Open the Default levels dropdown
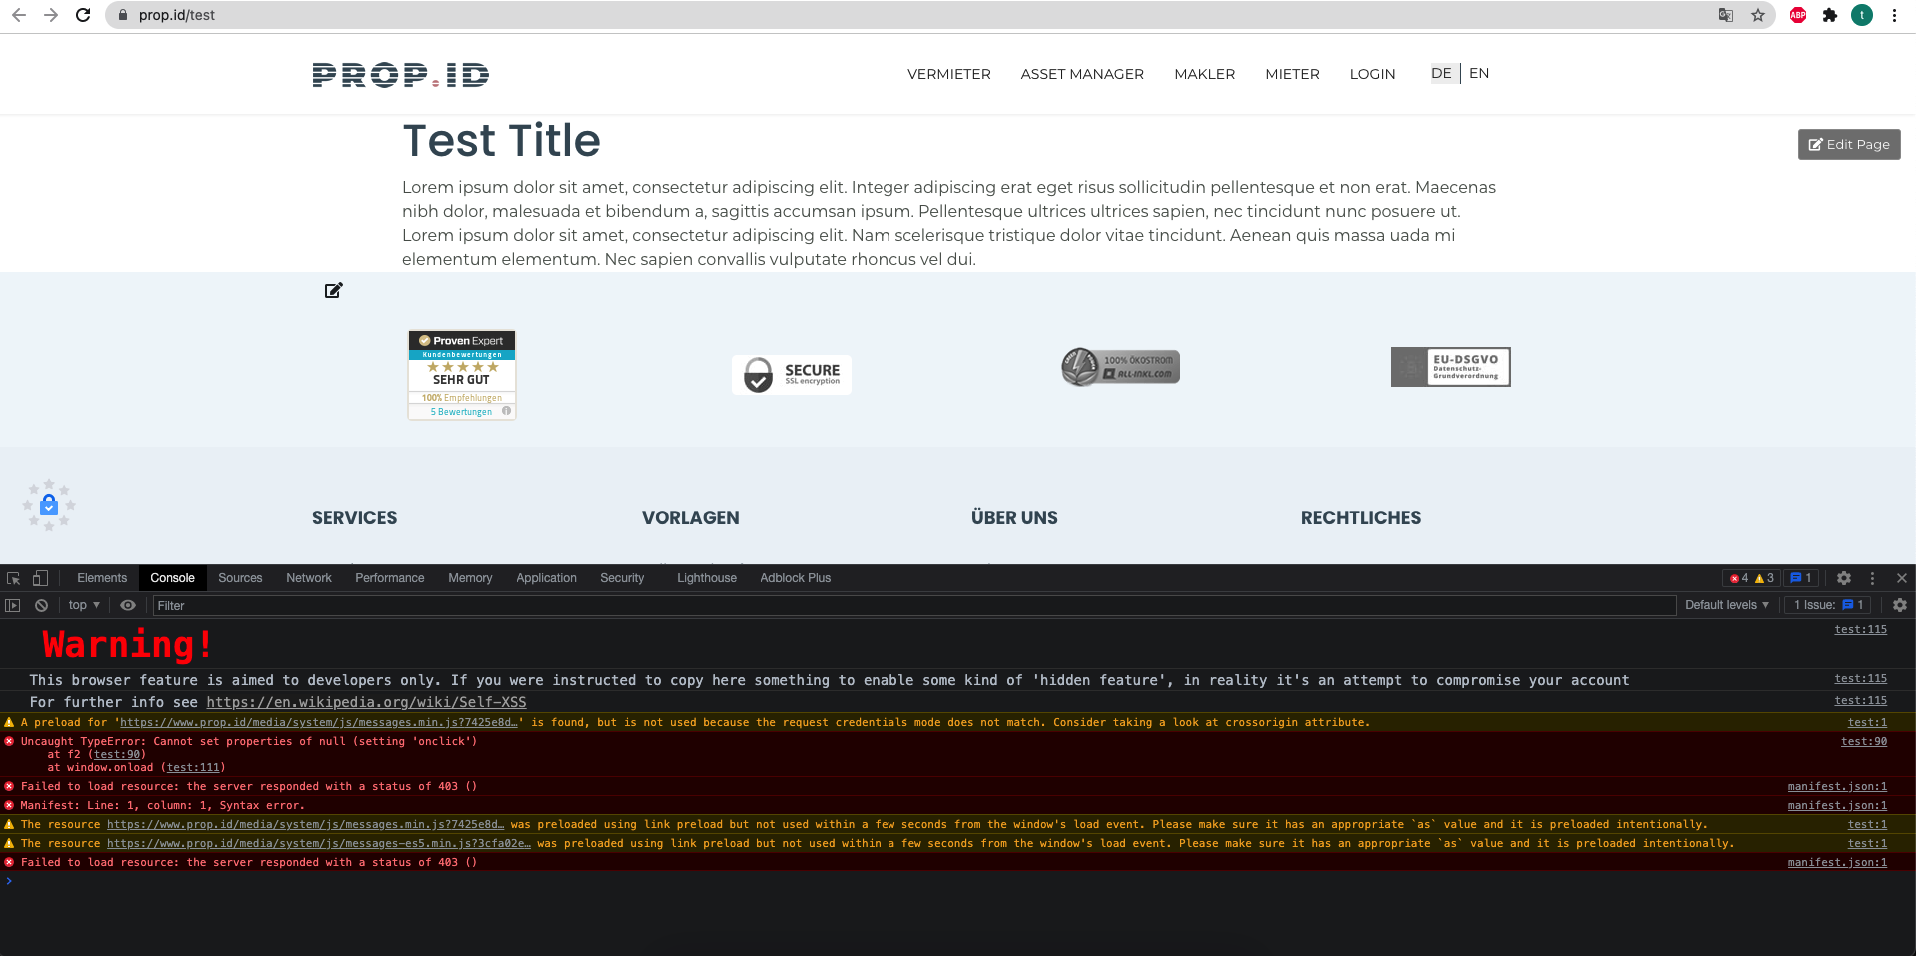This screenshot has height=956, width=1916. click(1726, 605)
